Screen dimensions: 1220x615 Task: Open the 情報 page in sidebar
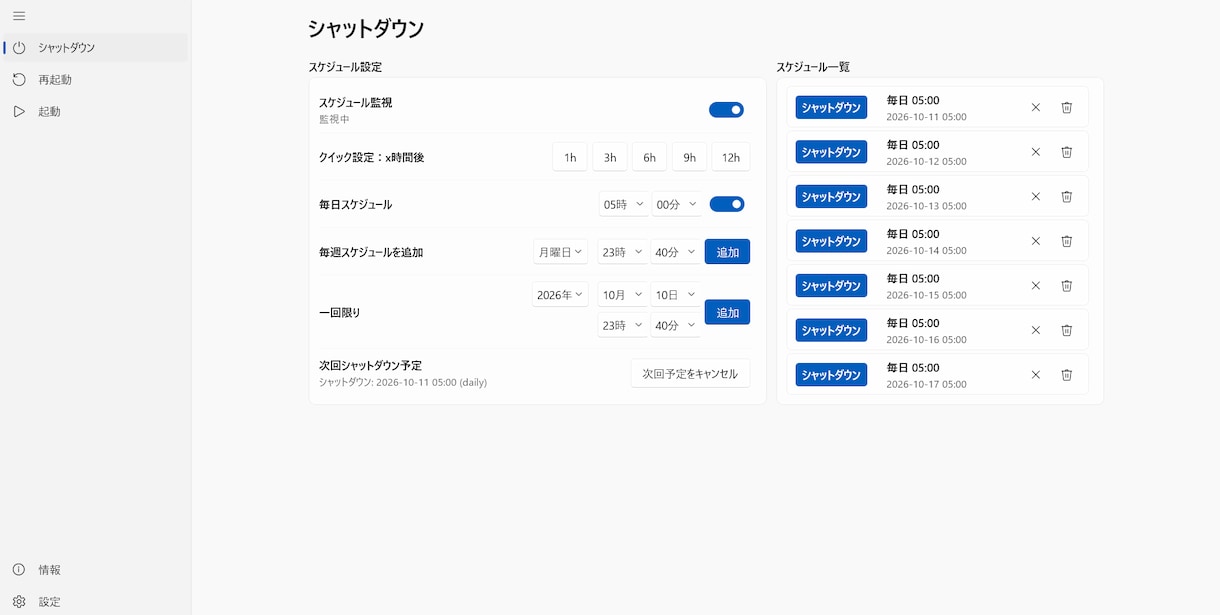95,569
